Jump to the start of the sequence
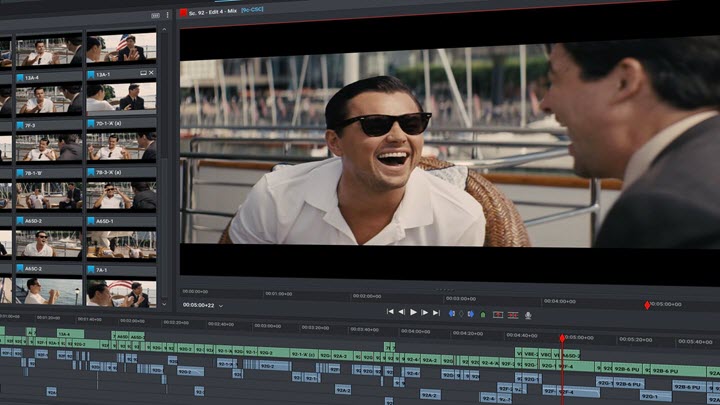Image resolution: width=720 pixels, height=405 pixels. tap(390, 313)
